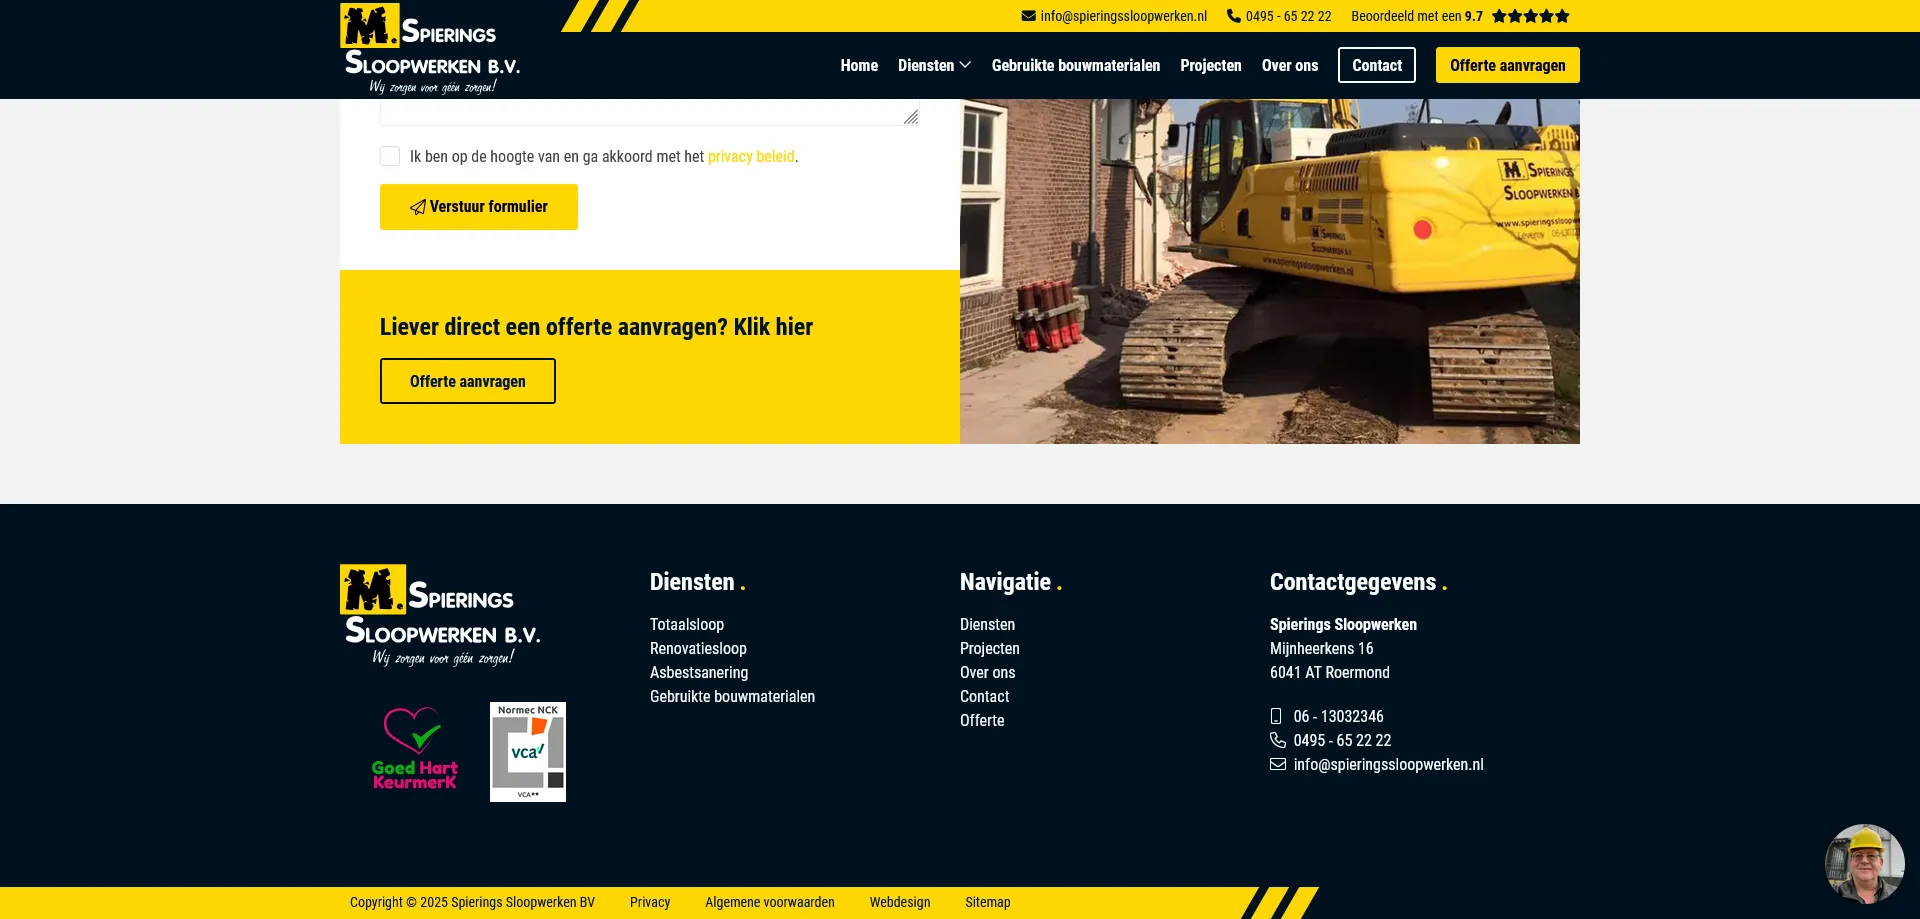1920x919 pixels.
Task: Click the yellow Offerte aanvragen header button
Action: 1506,65
